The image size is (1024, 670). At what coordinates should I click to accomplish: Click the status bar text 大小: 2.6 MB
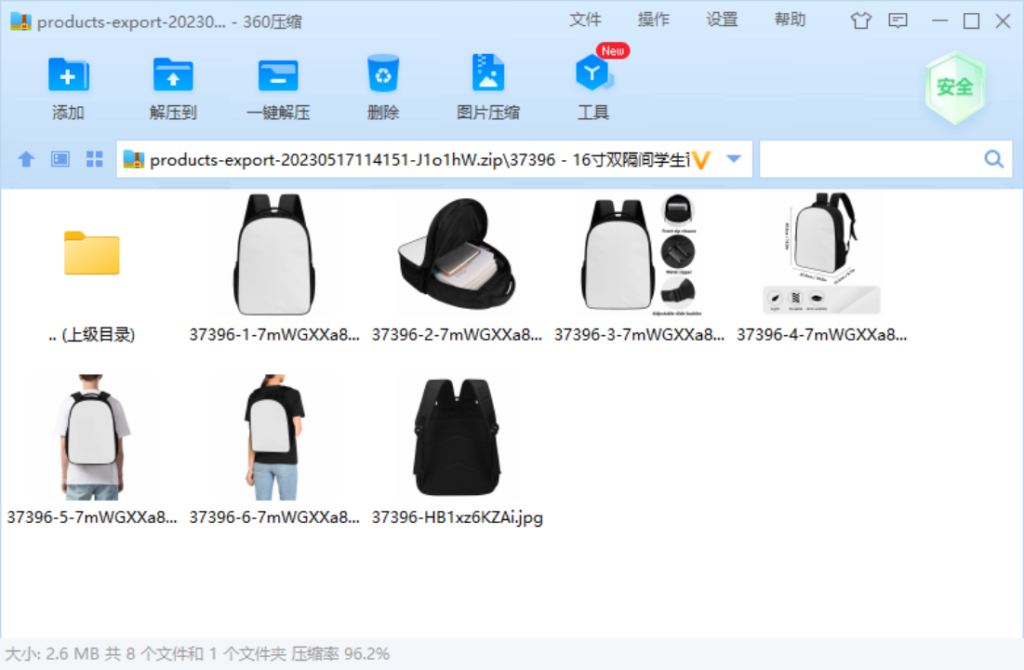pos(52,654)
